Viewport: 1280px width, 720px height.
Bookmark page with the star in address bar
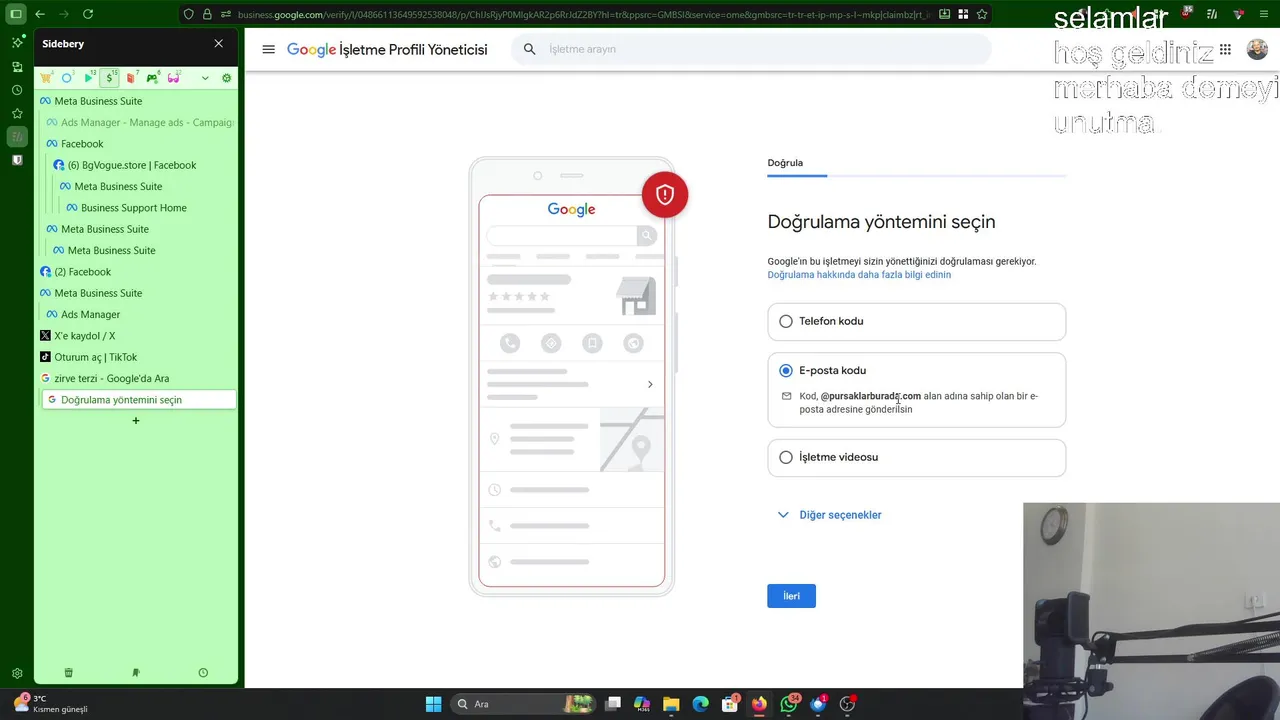(981, 14)
